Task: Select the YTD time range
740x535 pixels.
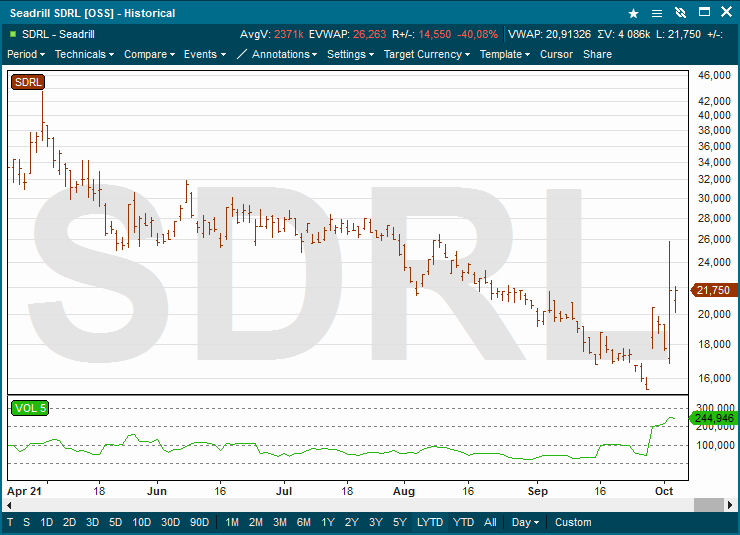Action: tap(463, 522)
